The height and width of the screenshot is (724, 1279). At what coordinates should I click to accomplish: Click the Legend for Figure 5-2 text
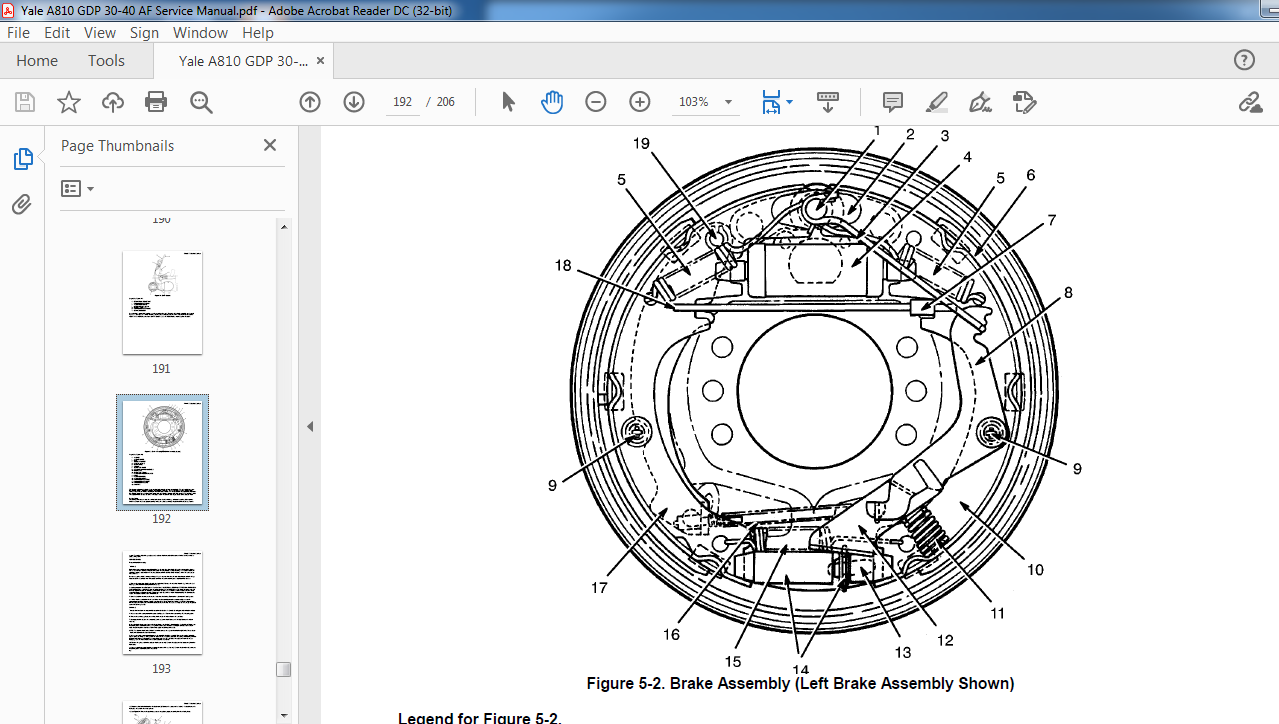pos(480,717)
